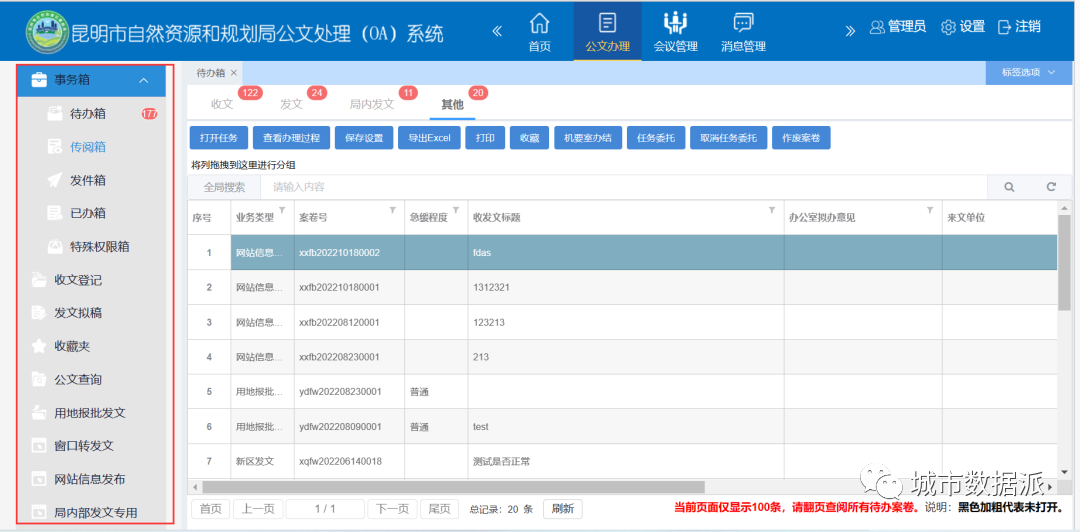Click the 特殊权限箱 icon
The width and height of the screenshot is (1080, 532).
55,246
